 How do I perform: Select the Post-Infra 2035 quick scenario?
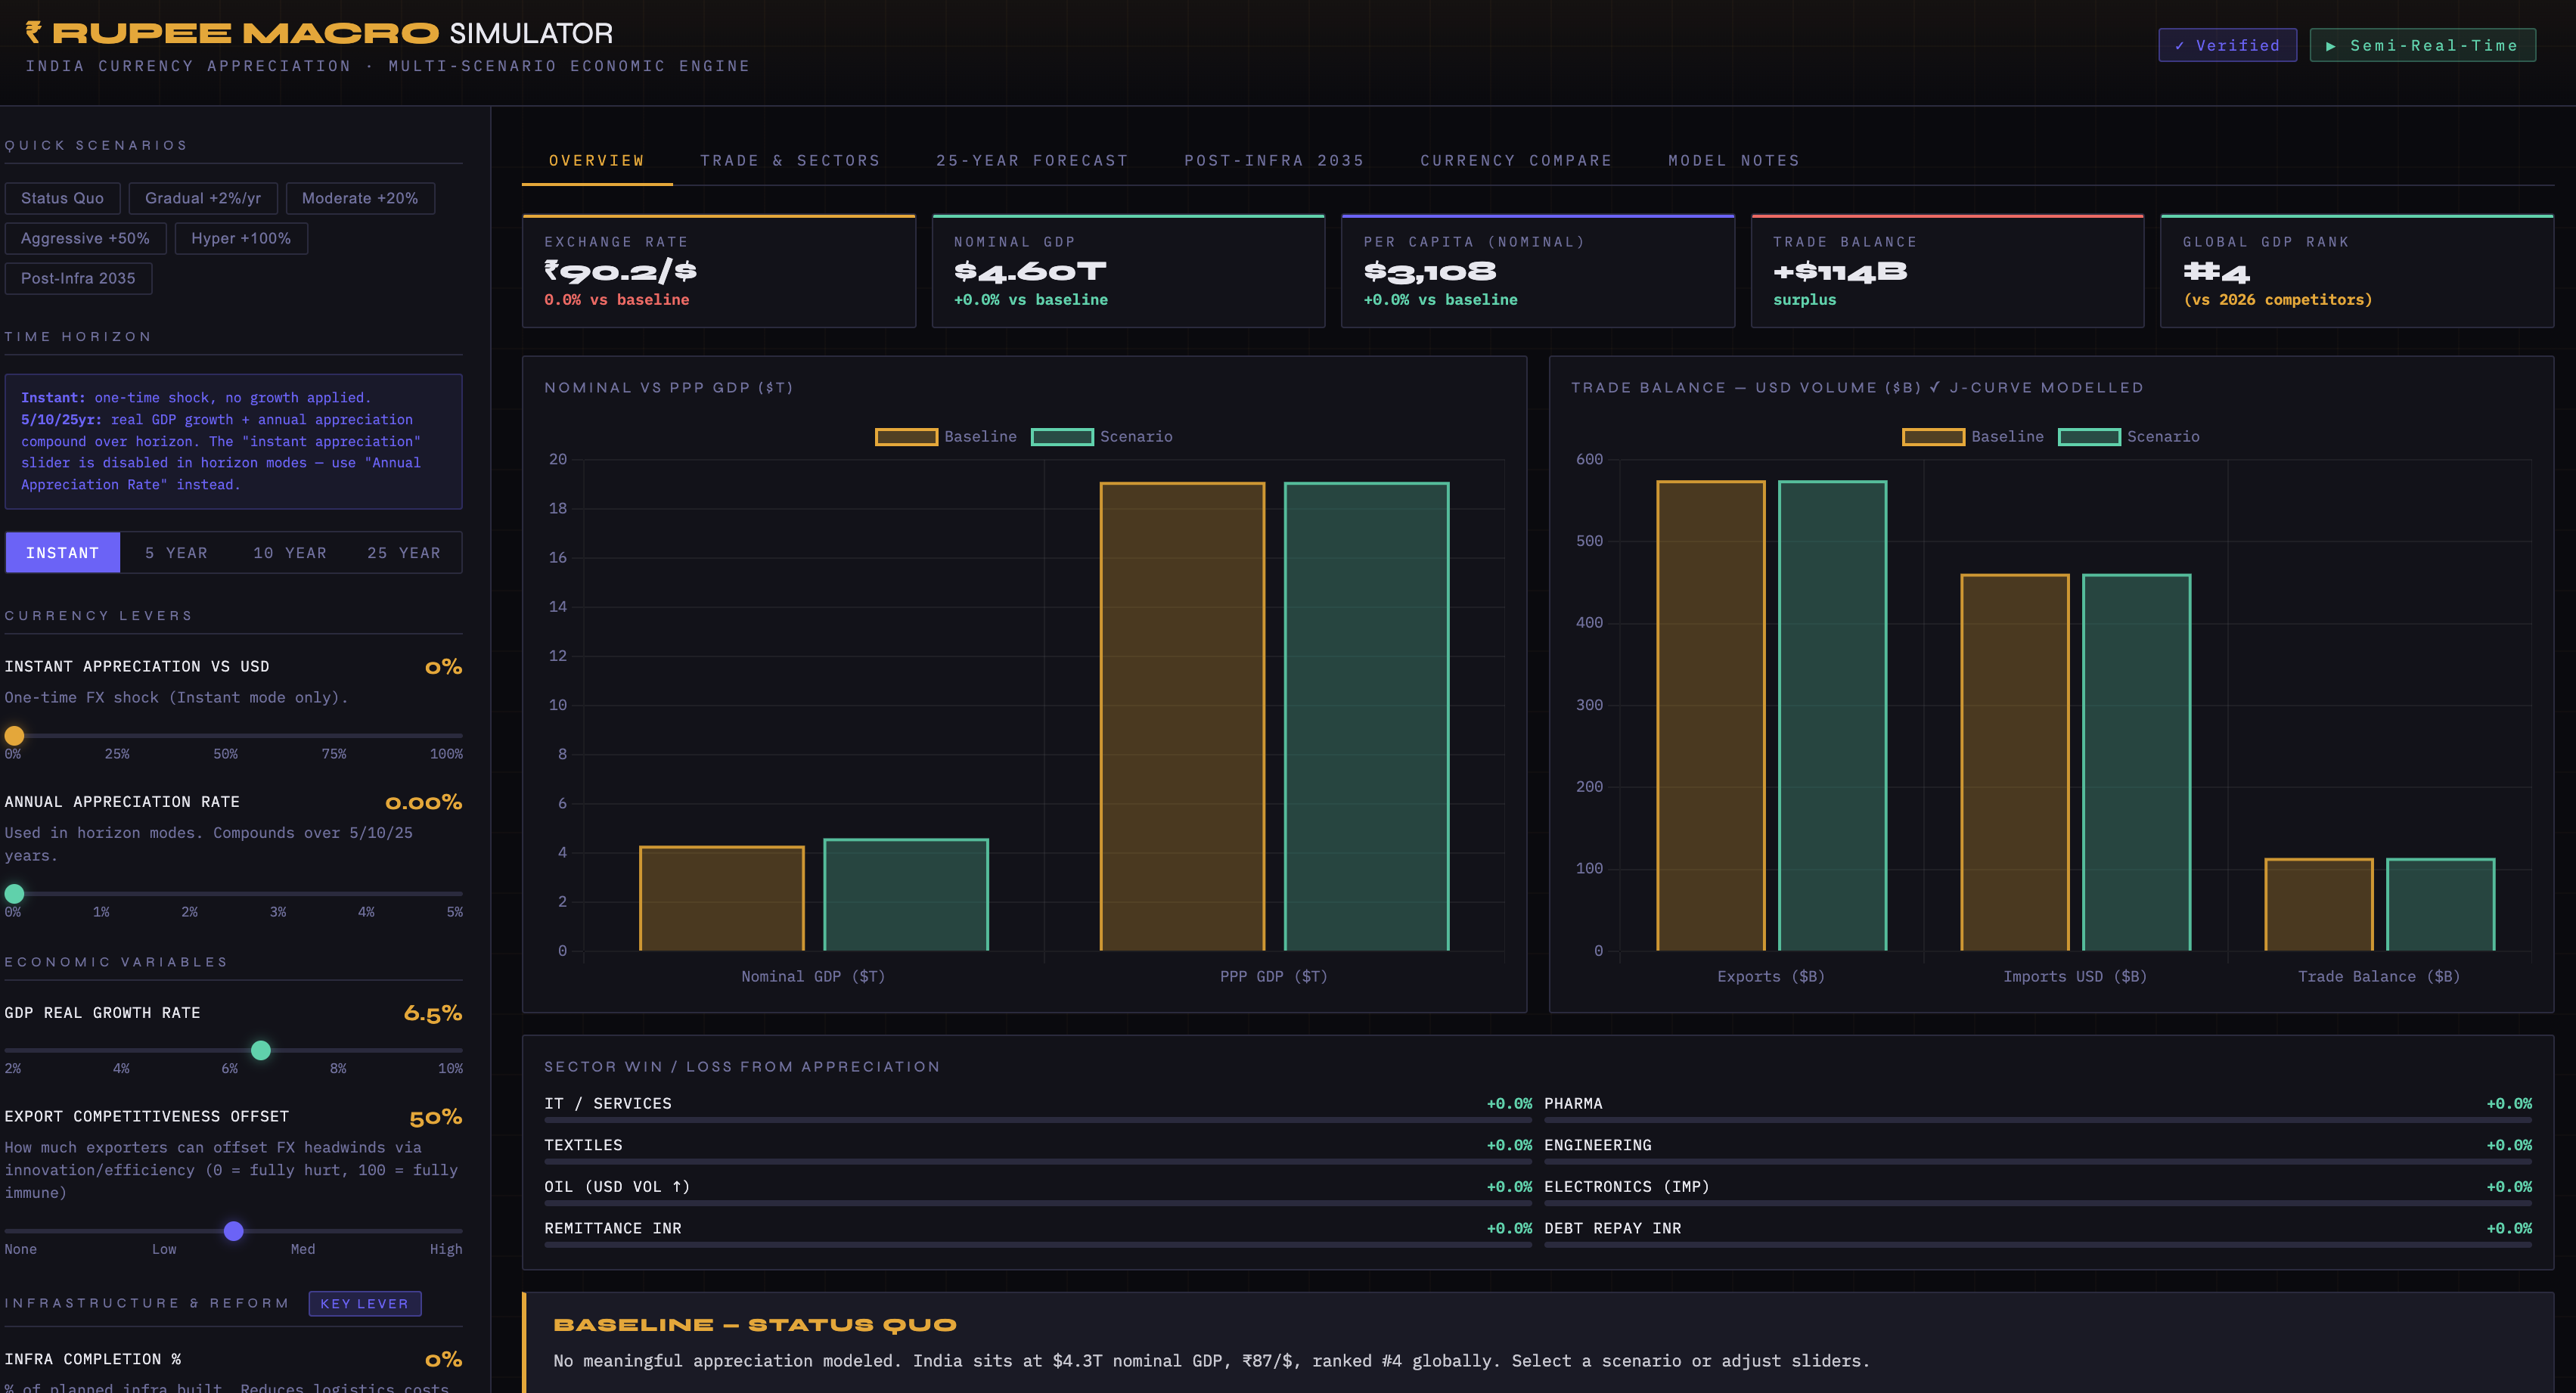[x=78, y=278]
